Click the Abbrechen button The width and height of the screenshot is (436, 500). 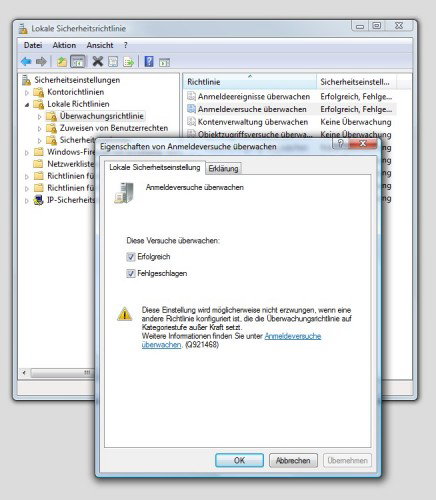point(293,460)
